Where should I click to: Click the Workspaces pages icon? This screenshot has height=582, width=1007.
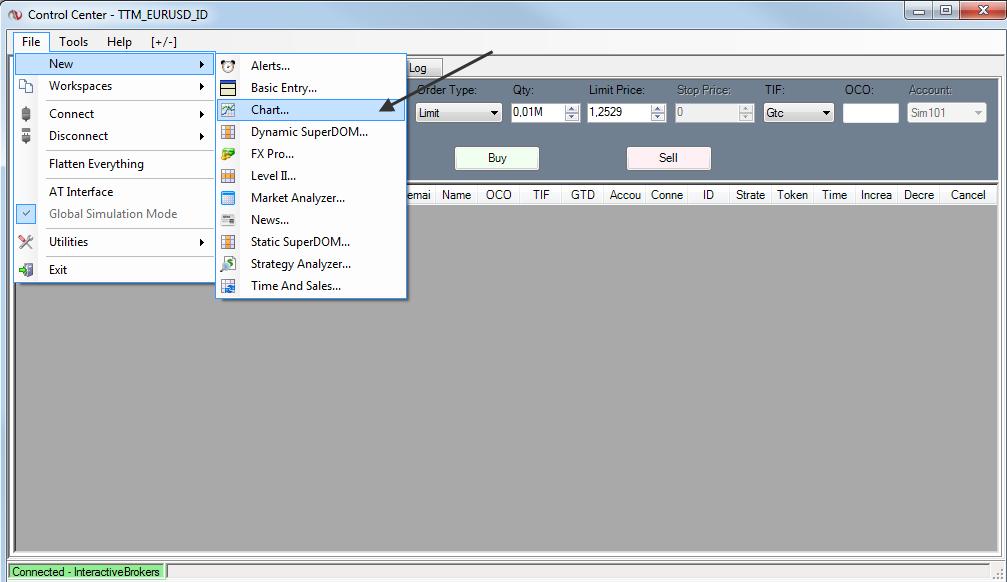coord(26,86)
